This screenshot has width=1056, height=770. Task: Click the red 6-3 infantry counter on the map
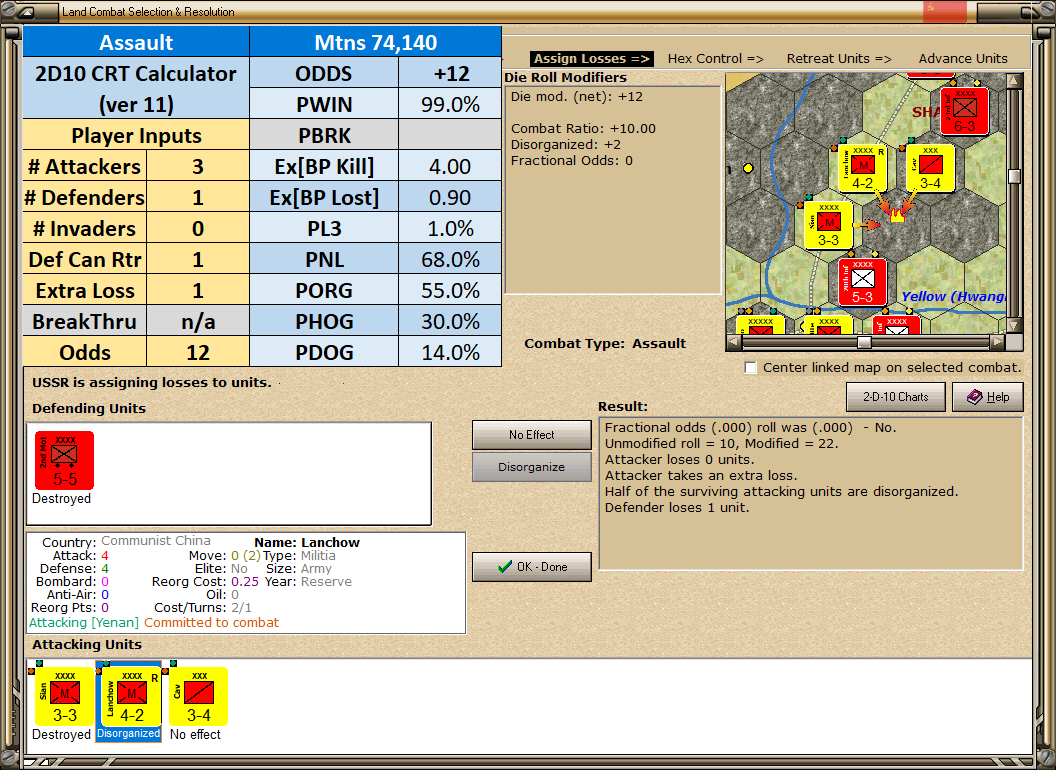coord(963,109)
